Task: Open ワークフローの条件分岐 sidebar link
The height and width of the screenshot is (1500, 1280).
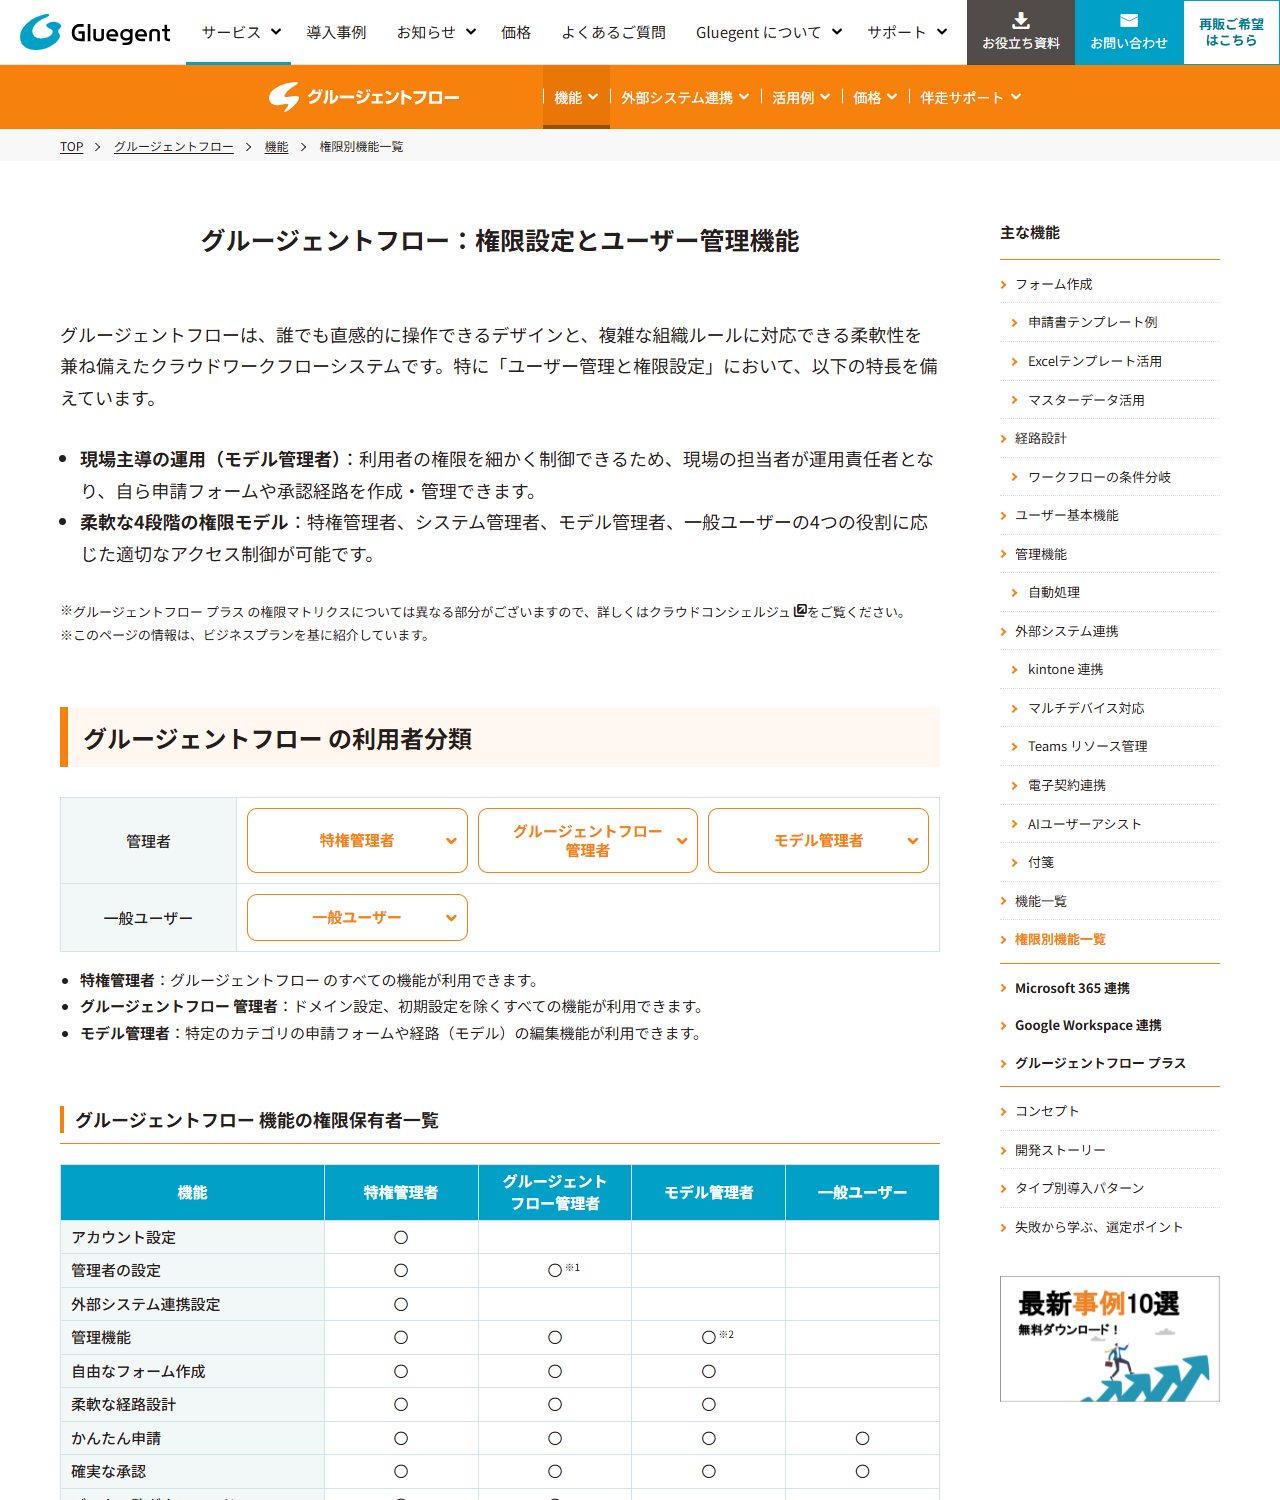Action: 1099,477
